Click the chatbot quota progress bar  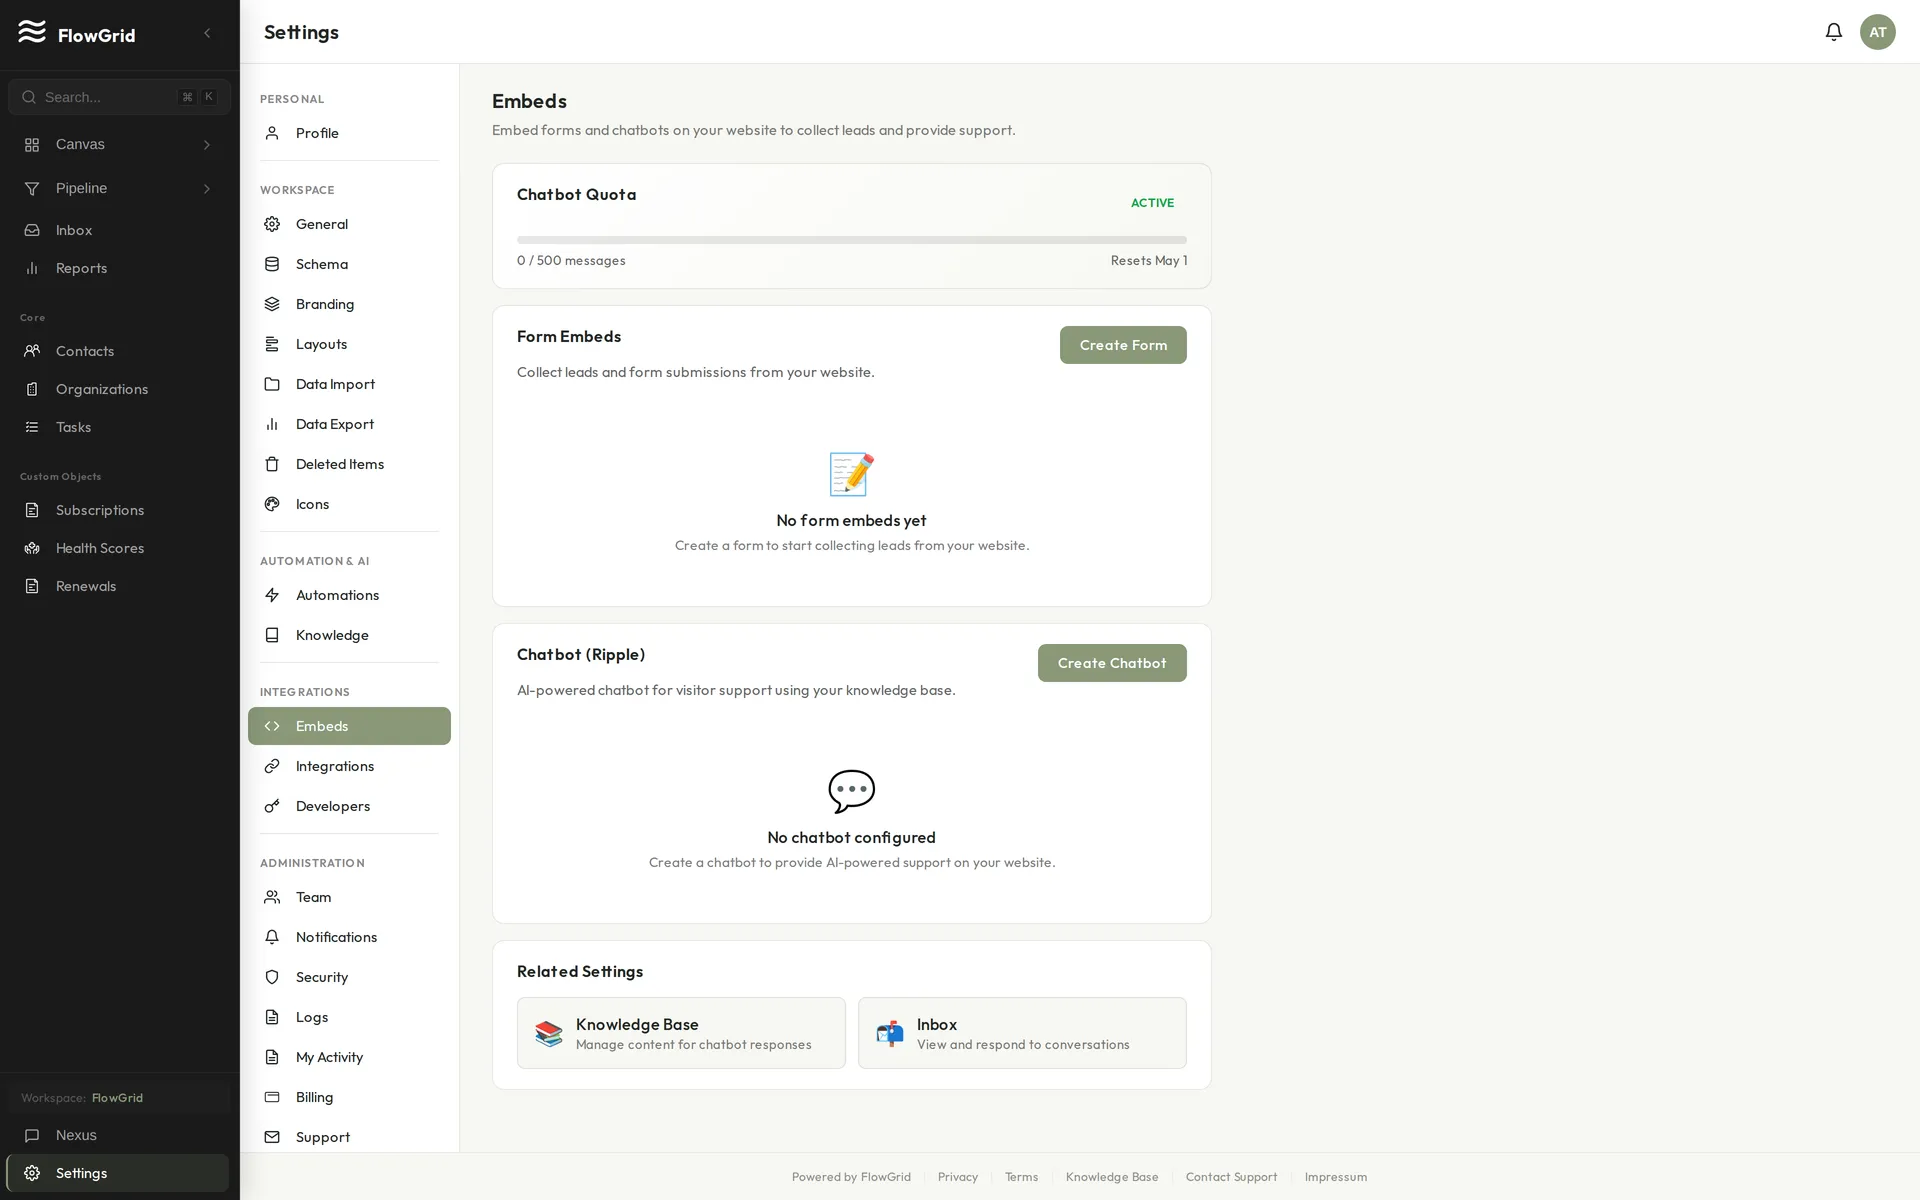click(x=852, y=240)
